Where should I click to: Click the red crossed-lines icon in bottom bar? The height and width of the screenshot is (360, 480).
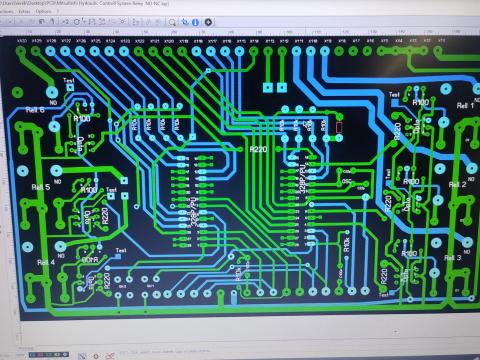click(x=110, y=356)
